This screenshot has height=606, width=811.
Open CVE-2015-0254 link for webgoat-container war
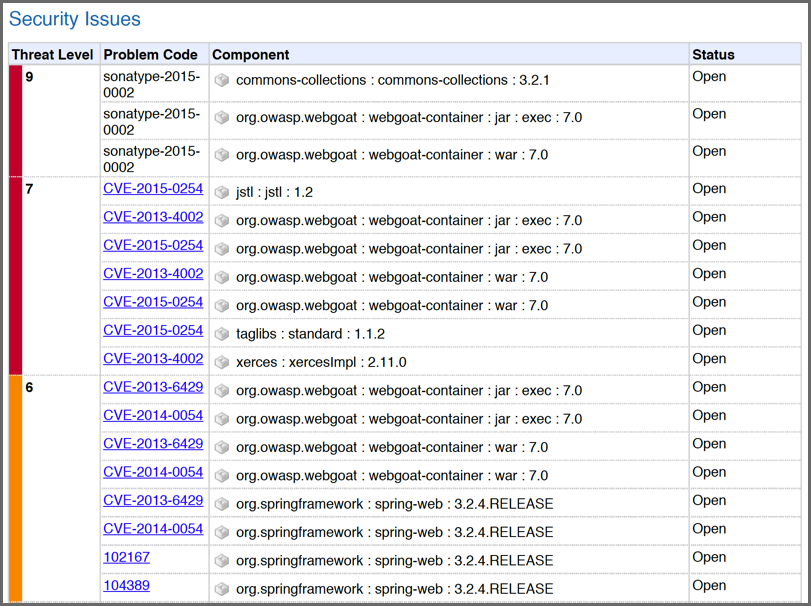click(x=153, y=302)
